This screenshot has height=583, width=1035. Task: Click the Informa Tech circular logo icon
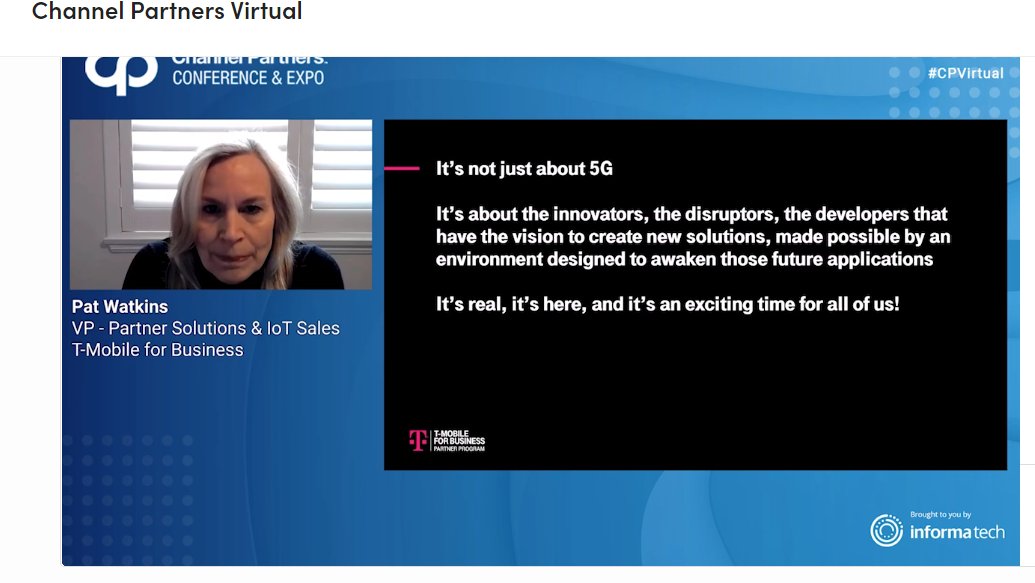[x=886, y=530]
